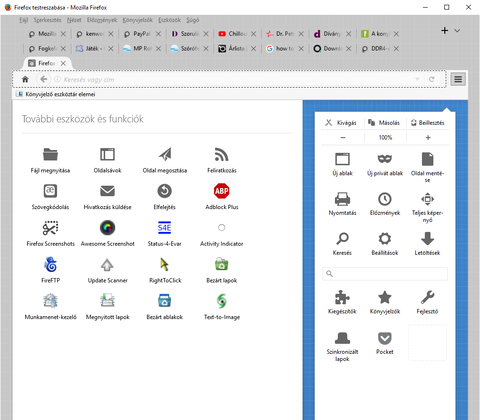
Task: Select the Feliratkozás RSS feed icon
Action: click(222, 154)
